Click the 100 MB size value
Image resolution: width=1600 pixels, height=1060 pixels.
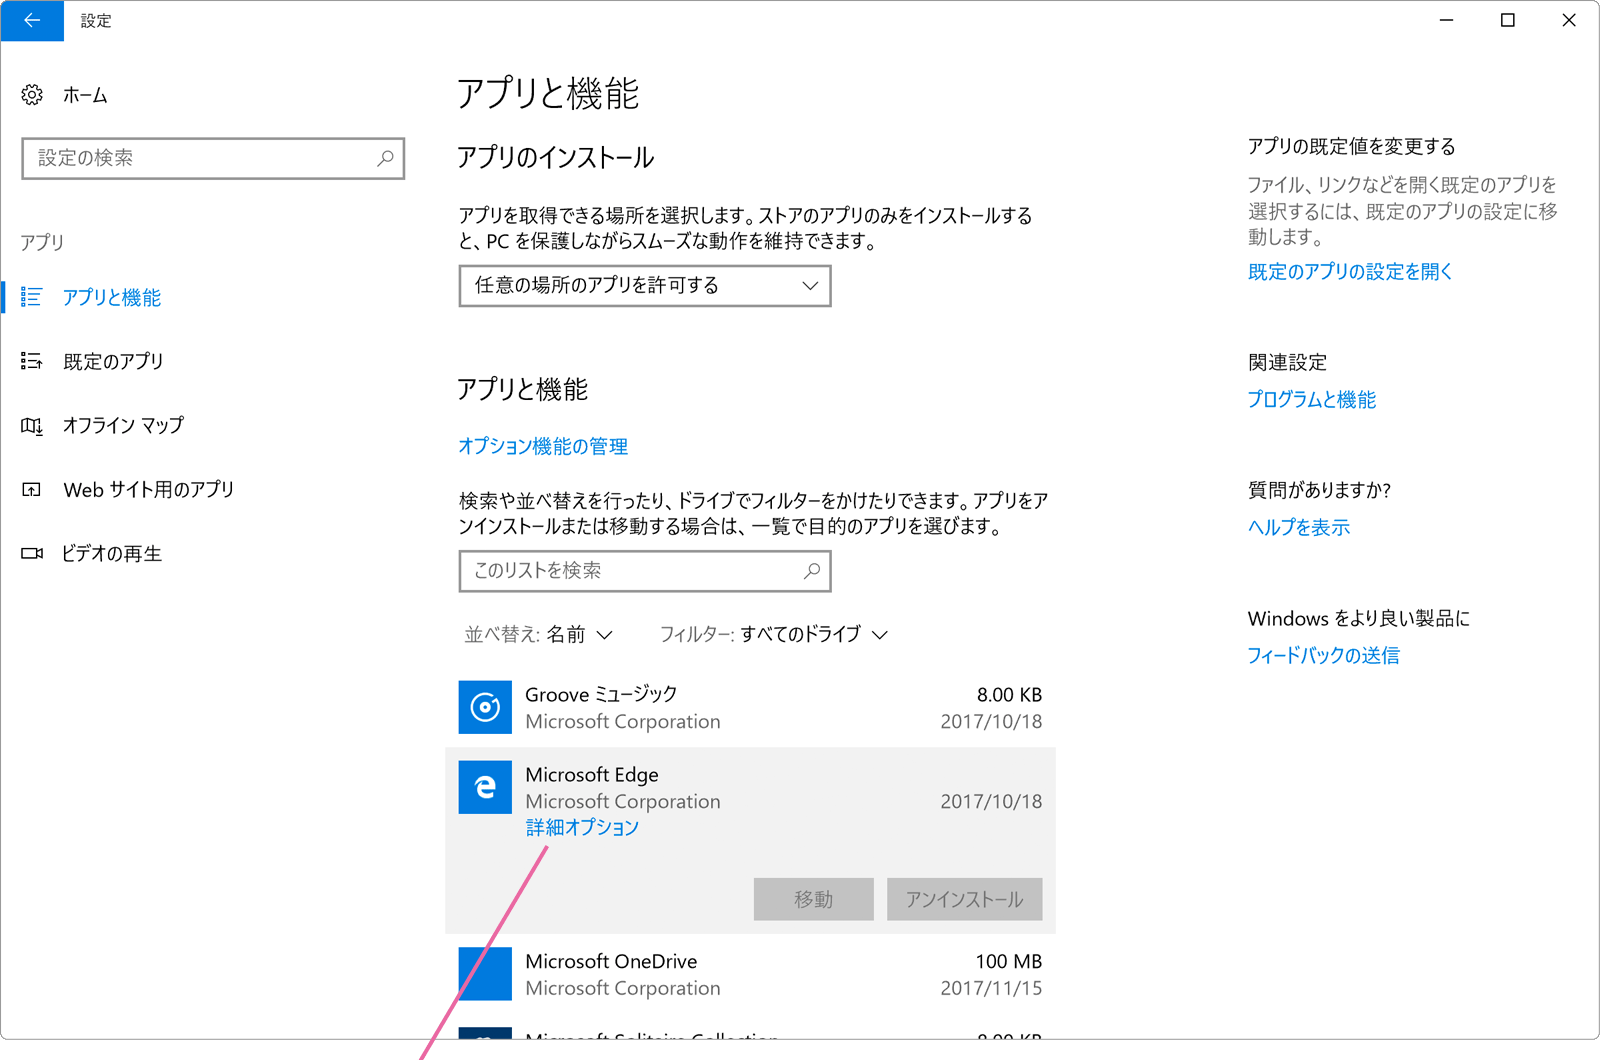(x=1009, y=961)
